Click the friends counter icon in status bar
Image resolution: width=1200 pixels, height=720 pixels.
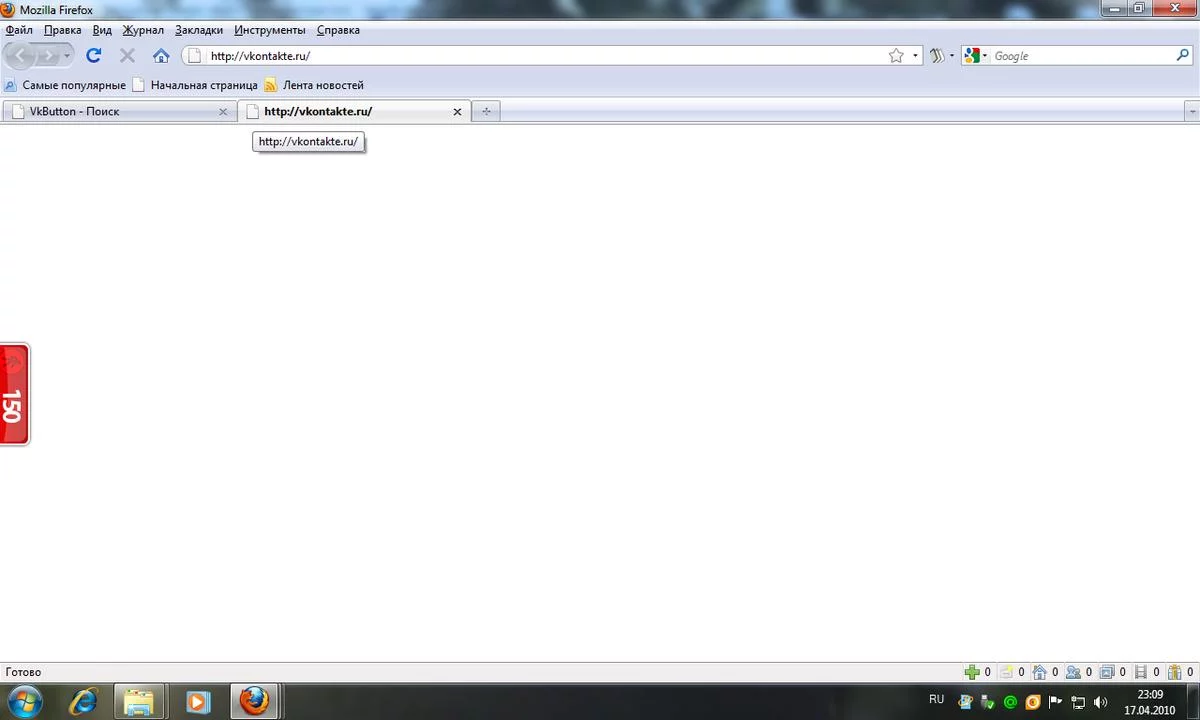click(1079, 672)
